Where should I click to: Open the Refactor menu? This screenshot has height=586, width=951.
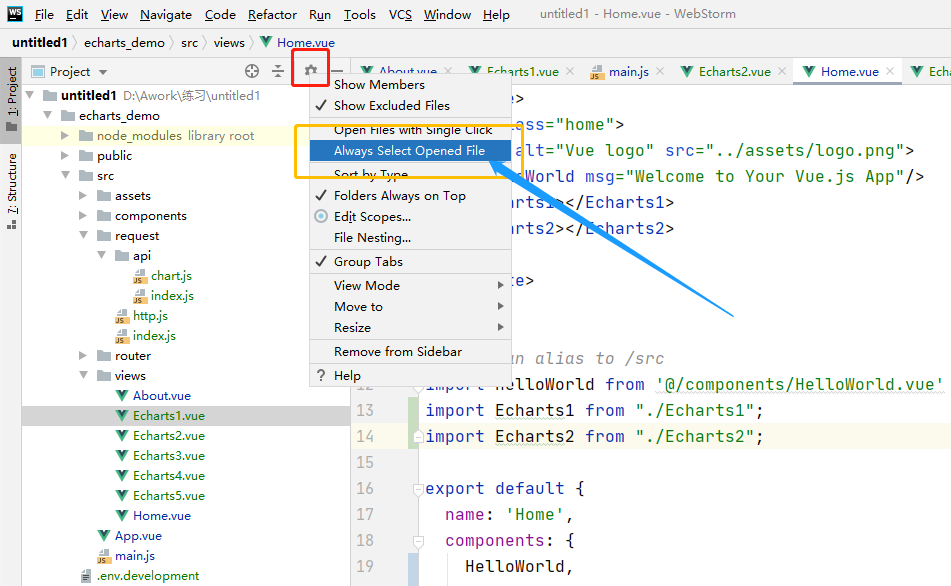point(272,15)
